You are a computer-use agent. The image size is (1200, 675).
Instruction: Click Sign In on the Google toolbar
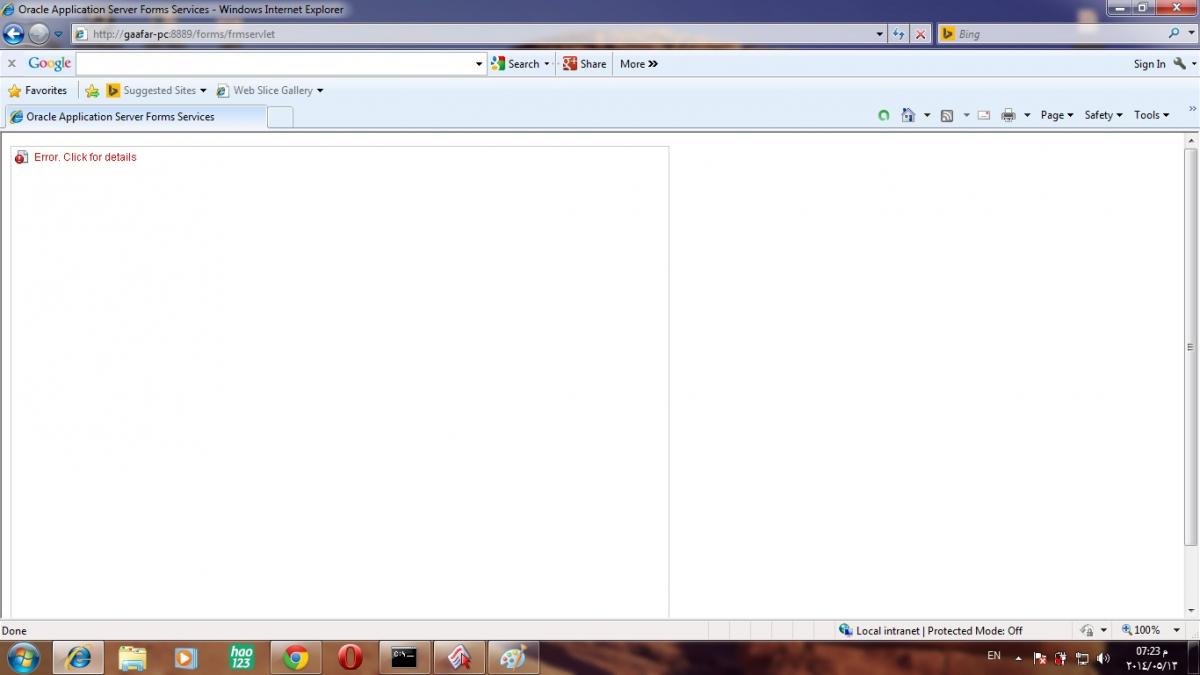[1149, 64]
